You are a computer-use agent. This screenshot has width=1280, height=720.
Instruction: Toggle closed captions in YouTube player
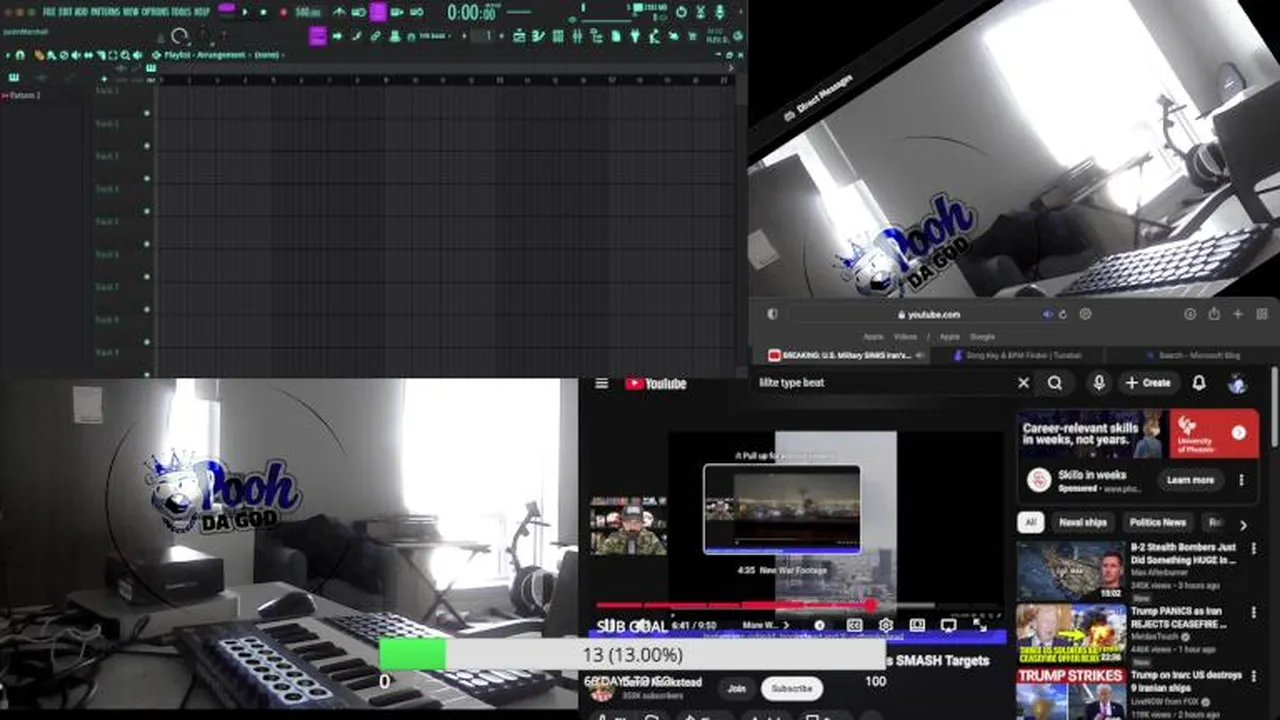[x=854, y=625]
